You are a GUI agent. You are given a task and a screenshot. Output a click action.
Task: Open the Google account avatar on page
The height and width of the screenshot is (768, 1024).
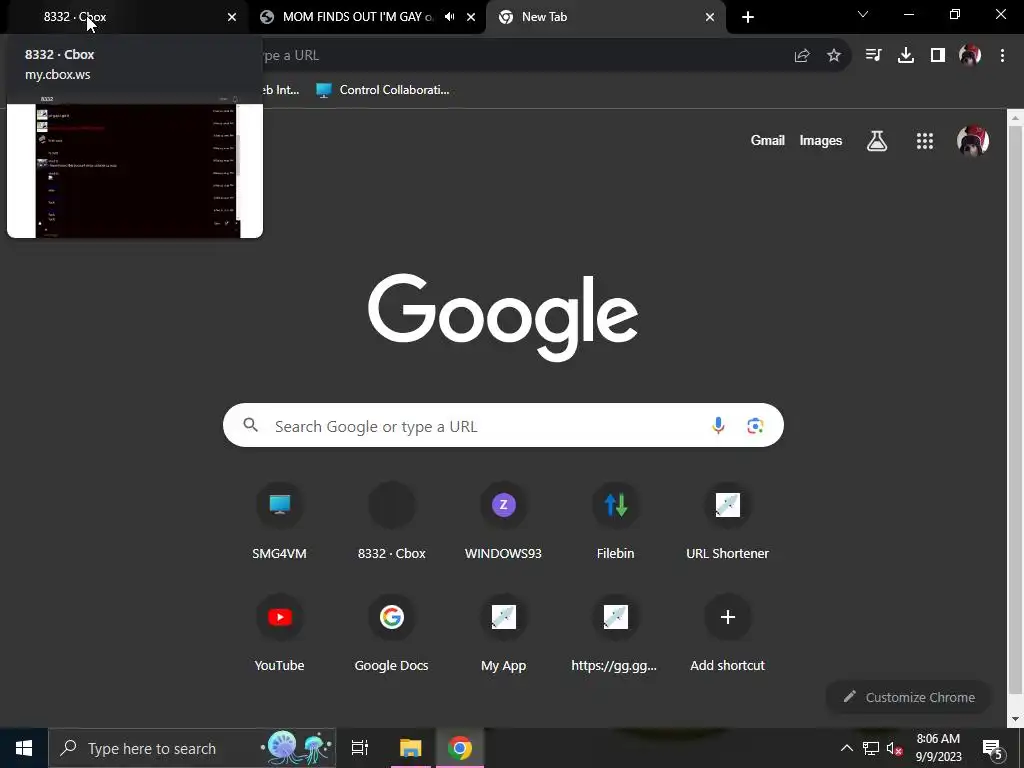coord(973,140)
